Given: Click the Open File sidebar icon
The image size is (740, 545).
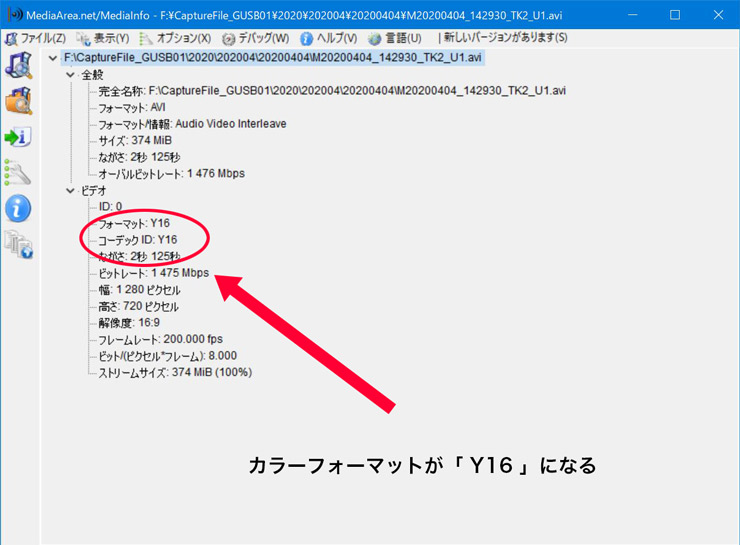Looking at the screenshot, I should pos(18,66).
